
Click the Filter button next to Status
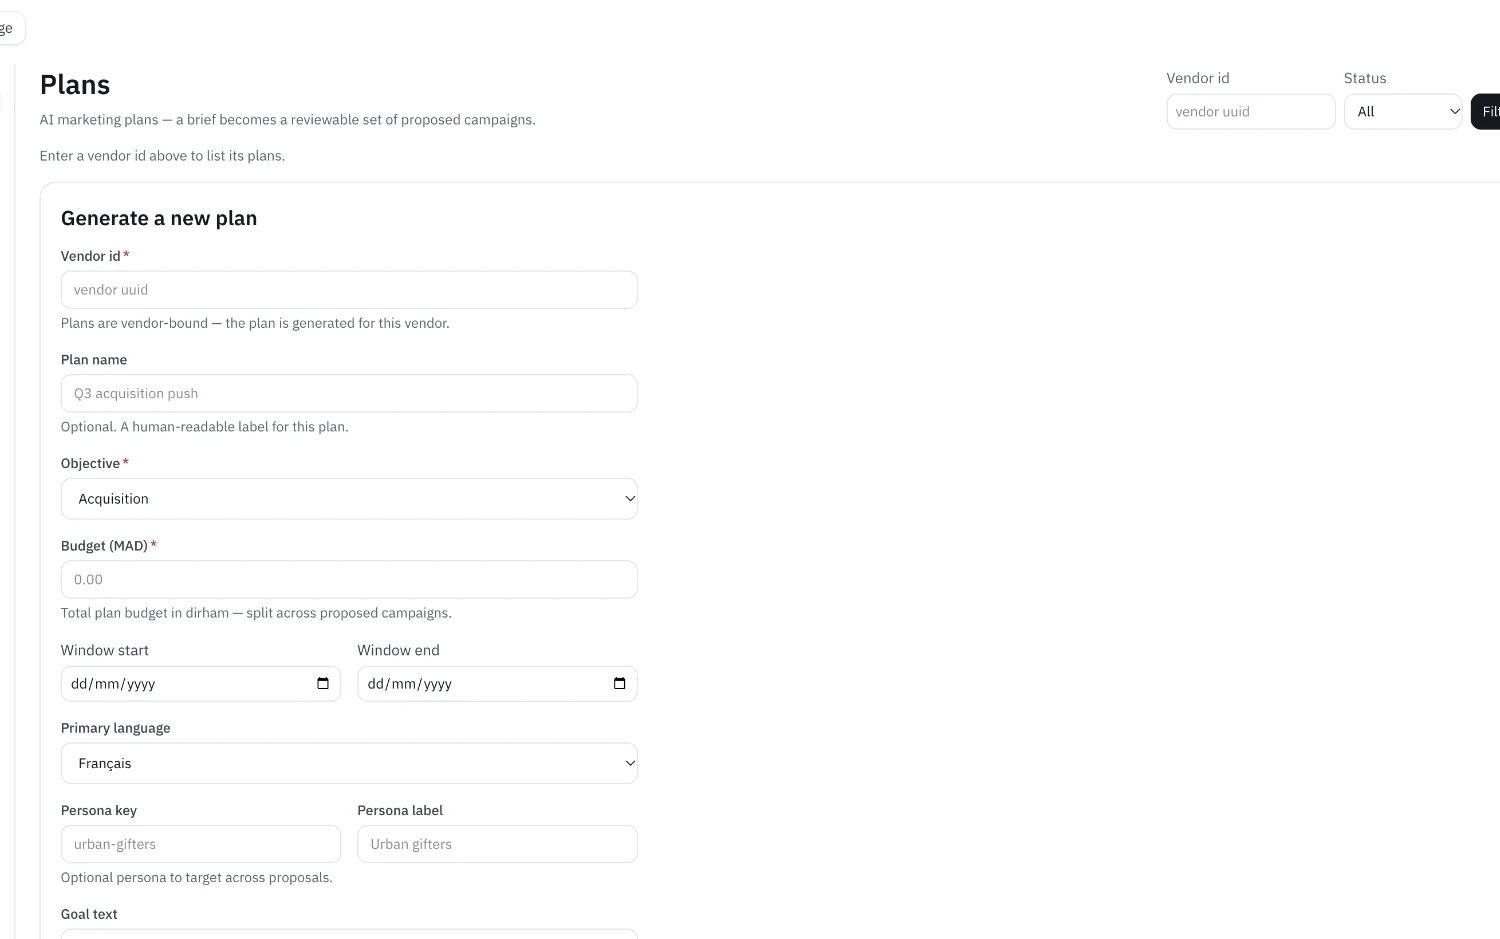pyautogui.click(x=1487, y=112)
